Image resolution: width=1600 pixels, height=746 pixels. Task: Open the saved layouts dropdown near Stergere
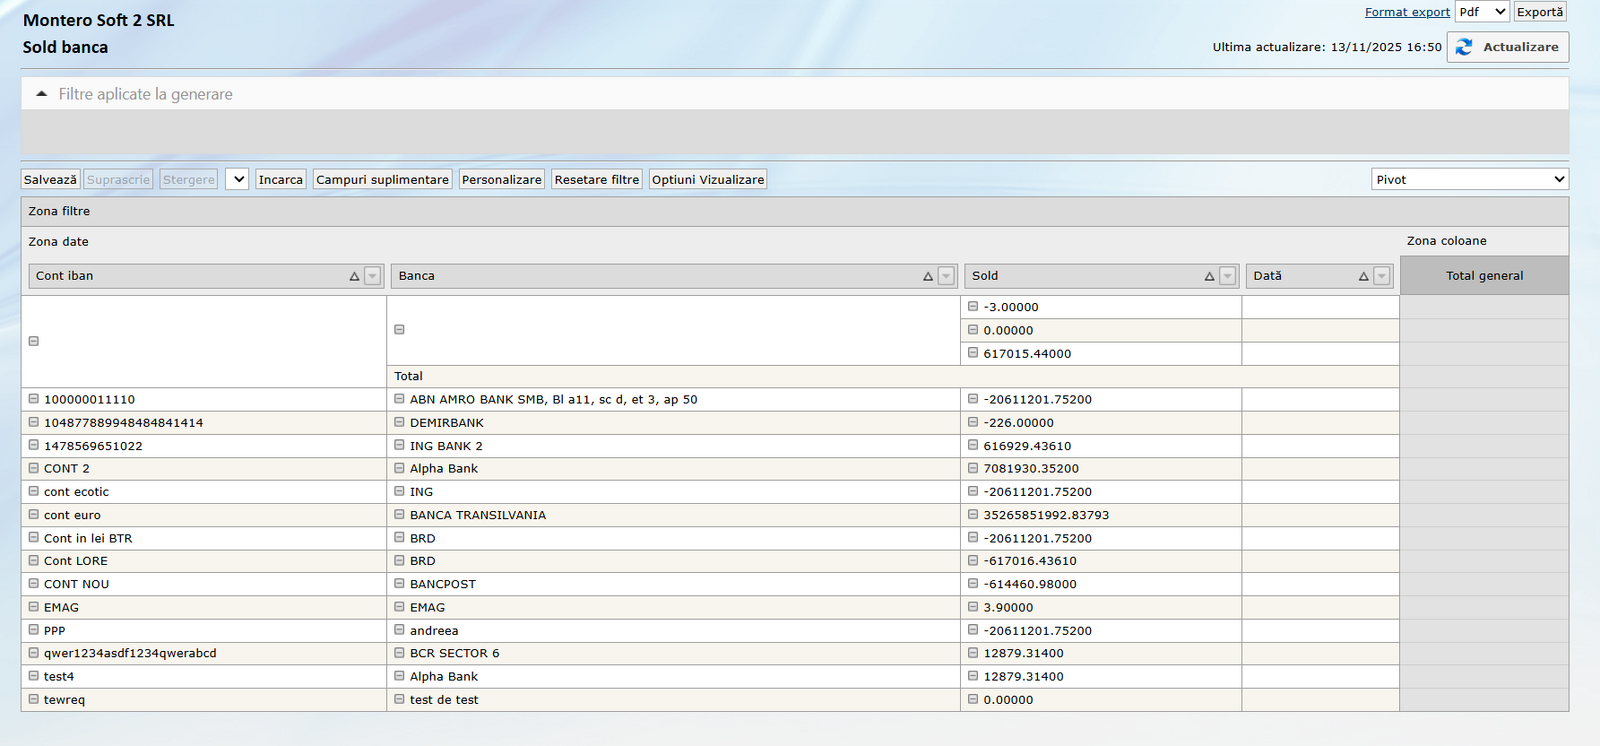[x=237, y=180]
